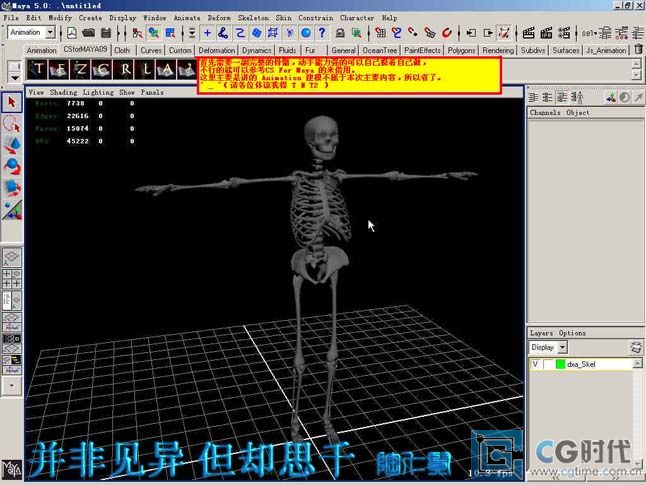Activate the Lasso select tool
Image resolution: width=646 pixels, height=485 pixels.
coord(12,124)
